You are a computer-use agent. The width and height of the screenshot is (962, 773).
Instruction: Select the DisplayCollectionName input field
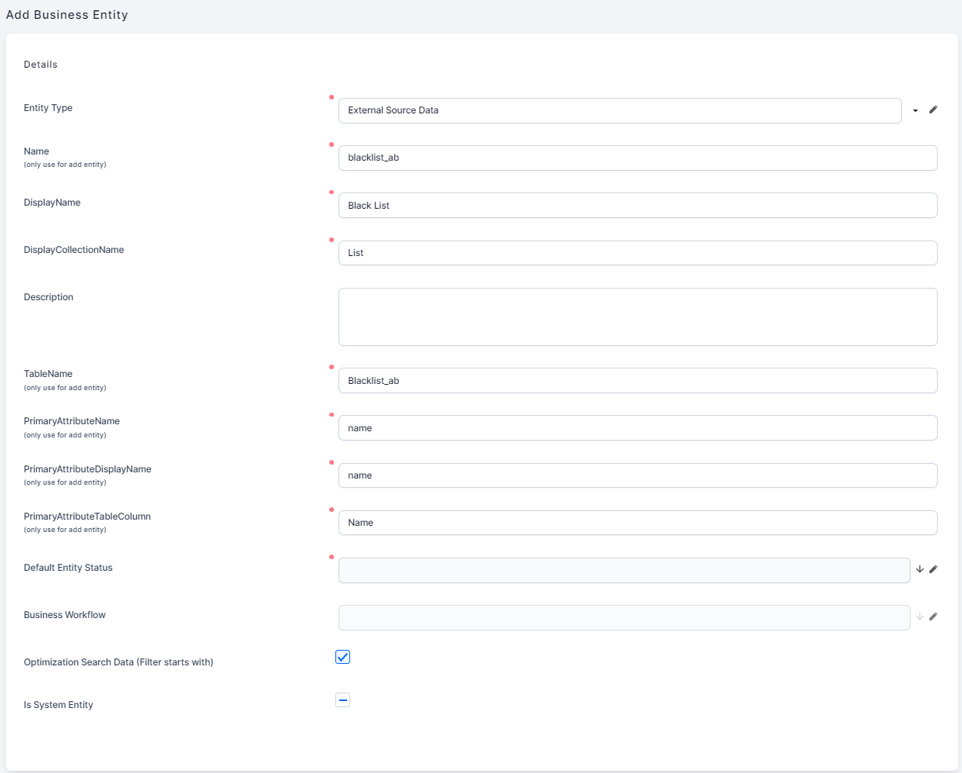(x=637, y=253)
